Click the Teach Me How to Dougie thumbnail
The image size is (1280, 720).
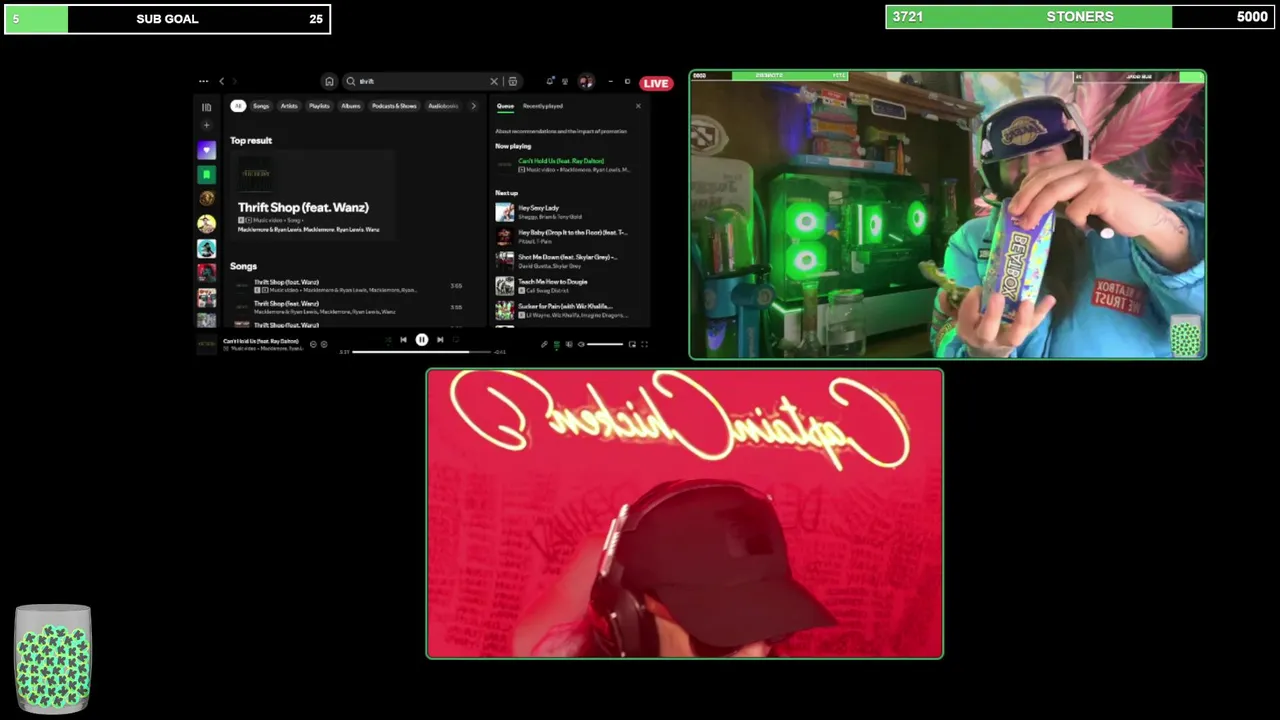point(505,286)
